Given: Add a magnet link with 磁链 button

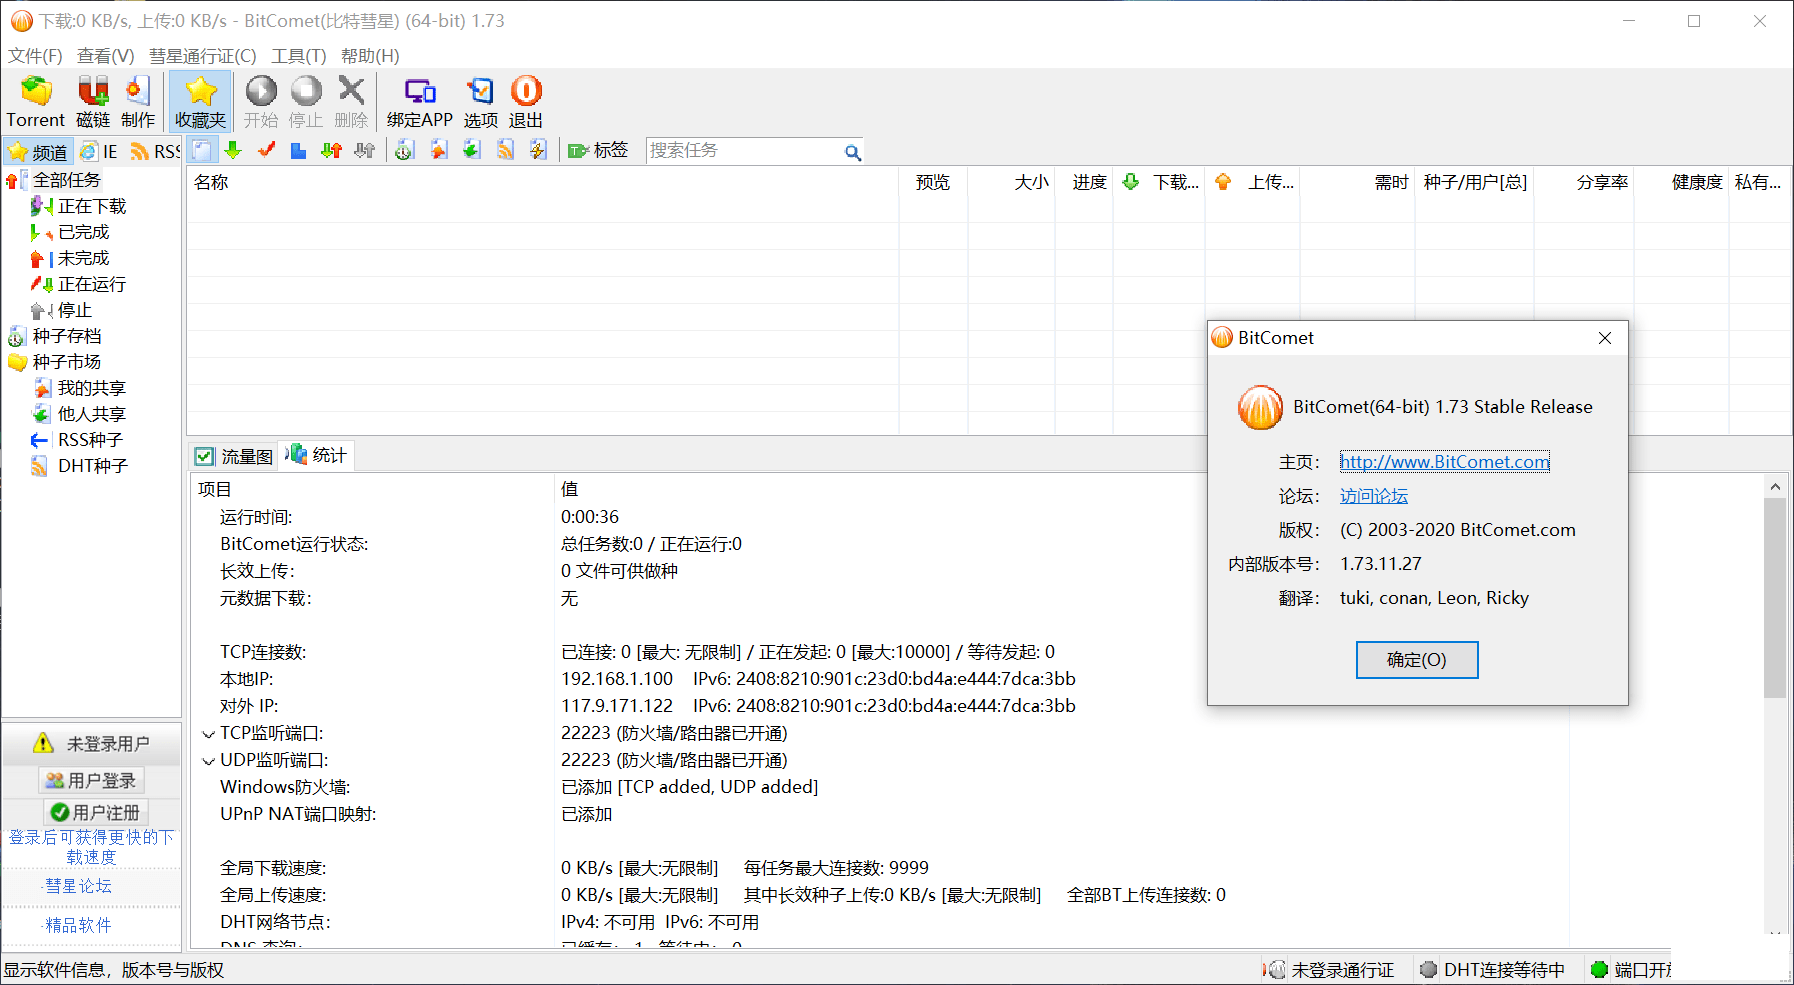Looking at the screenshot, I should tap(93, 102).
